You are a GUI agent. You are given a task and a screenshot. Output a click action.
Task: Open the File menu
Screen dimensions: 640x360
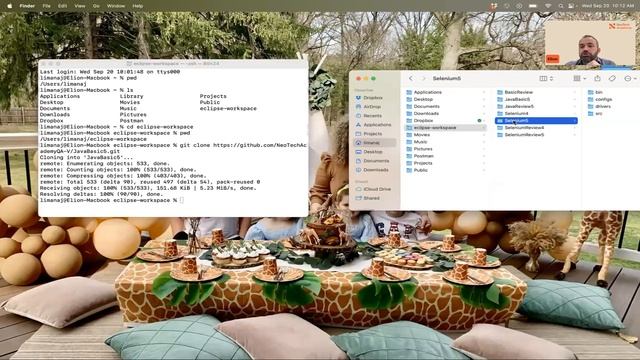click(x=47, y=6)
